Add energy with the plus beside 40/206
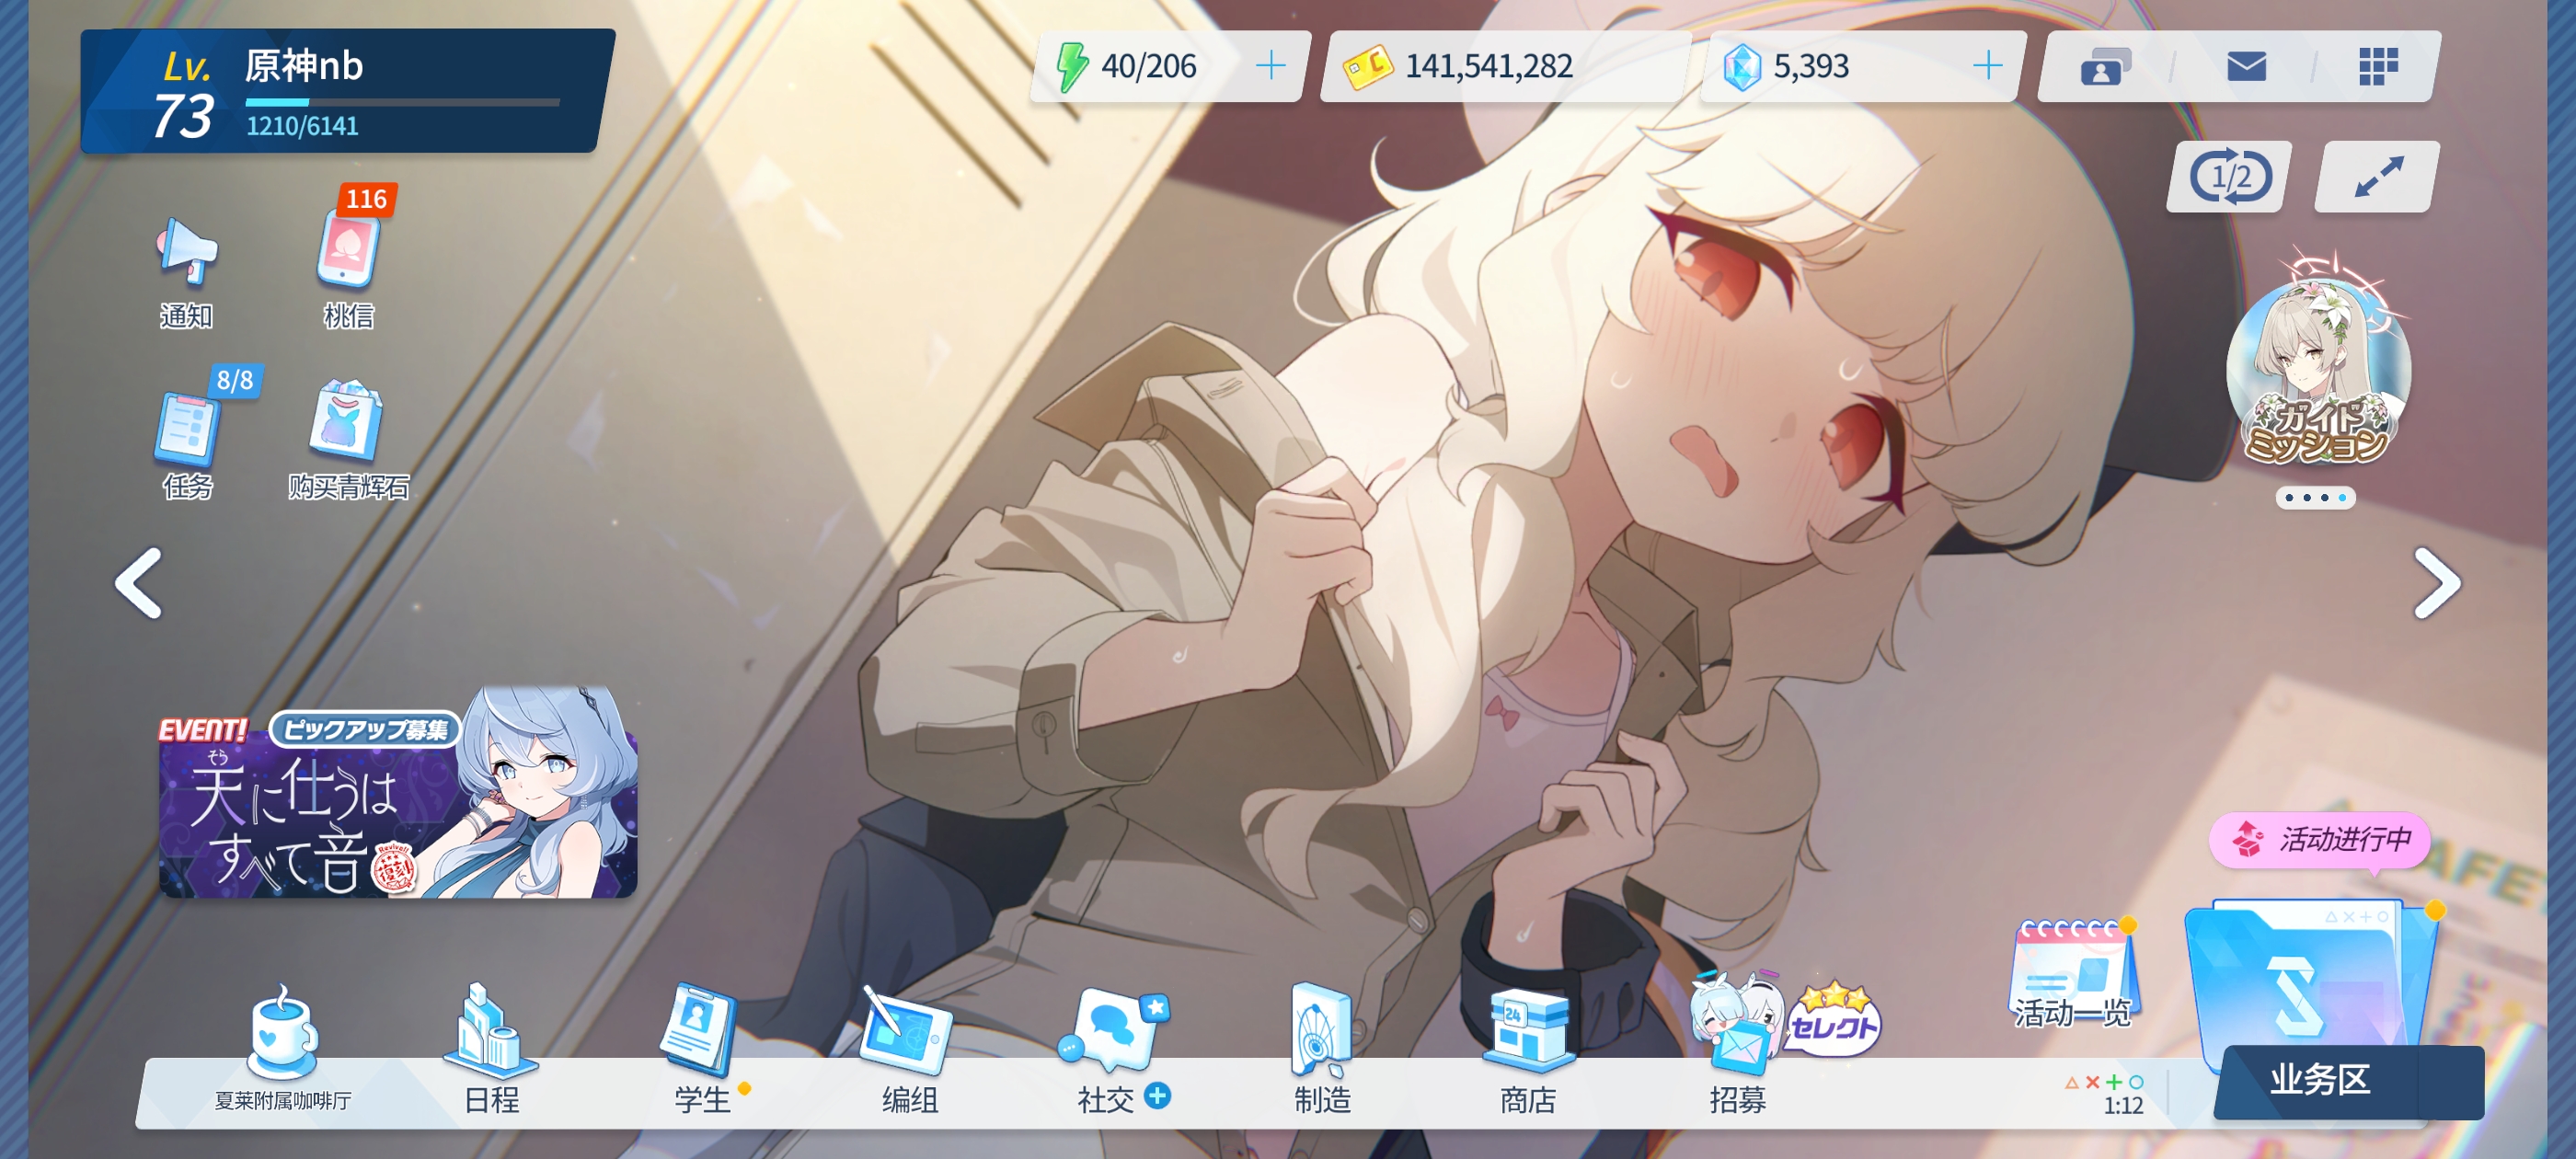 tap(1271, 66)
